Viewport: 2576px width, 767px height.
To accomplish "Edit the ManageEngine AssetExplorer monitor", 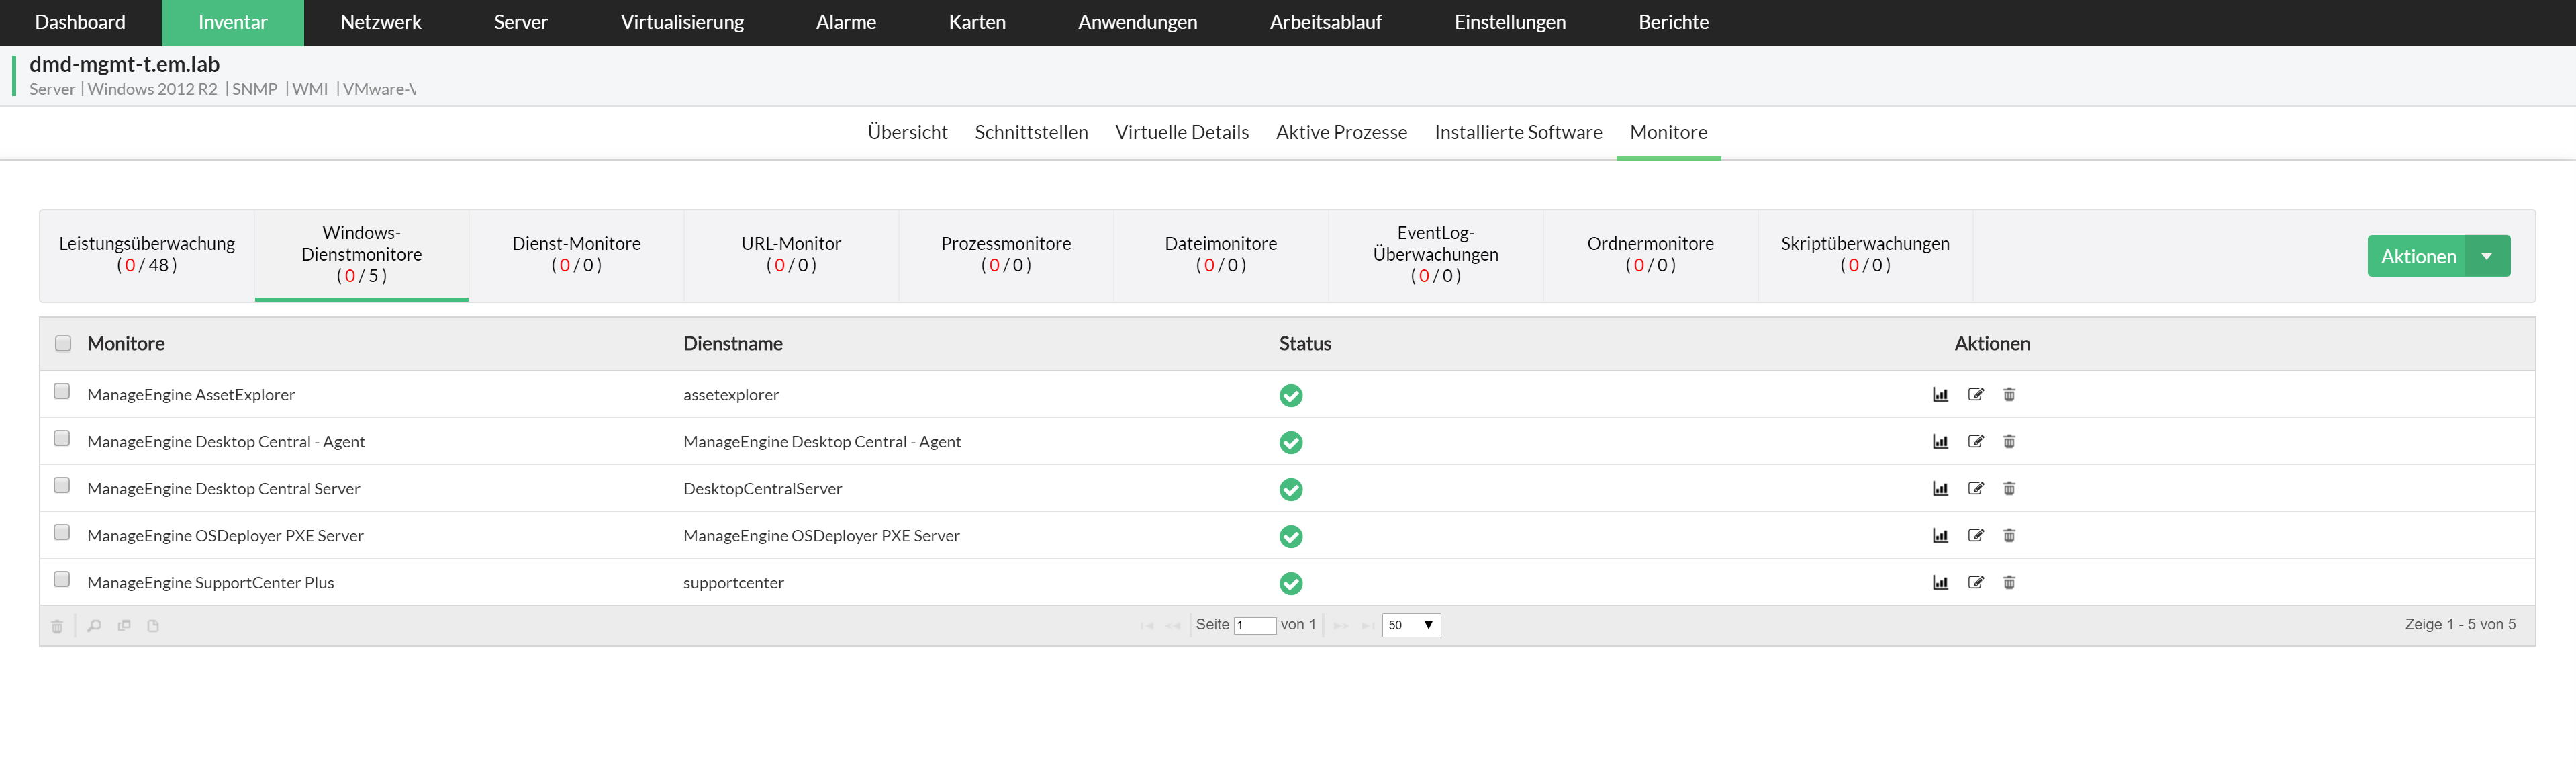I will tap(1975, 394).
